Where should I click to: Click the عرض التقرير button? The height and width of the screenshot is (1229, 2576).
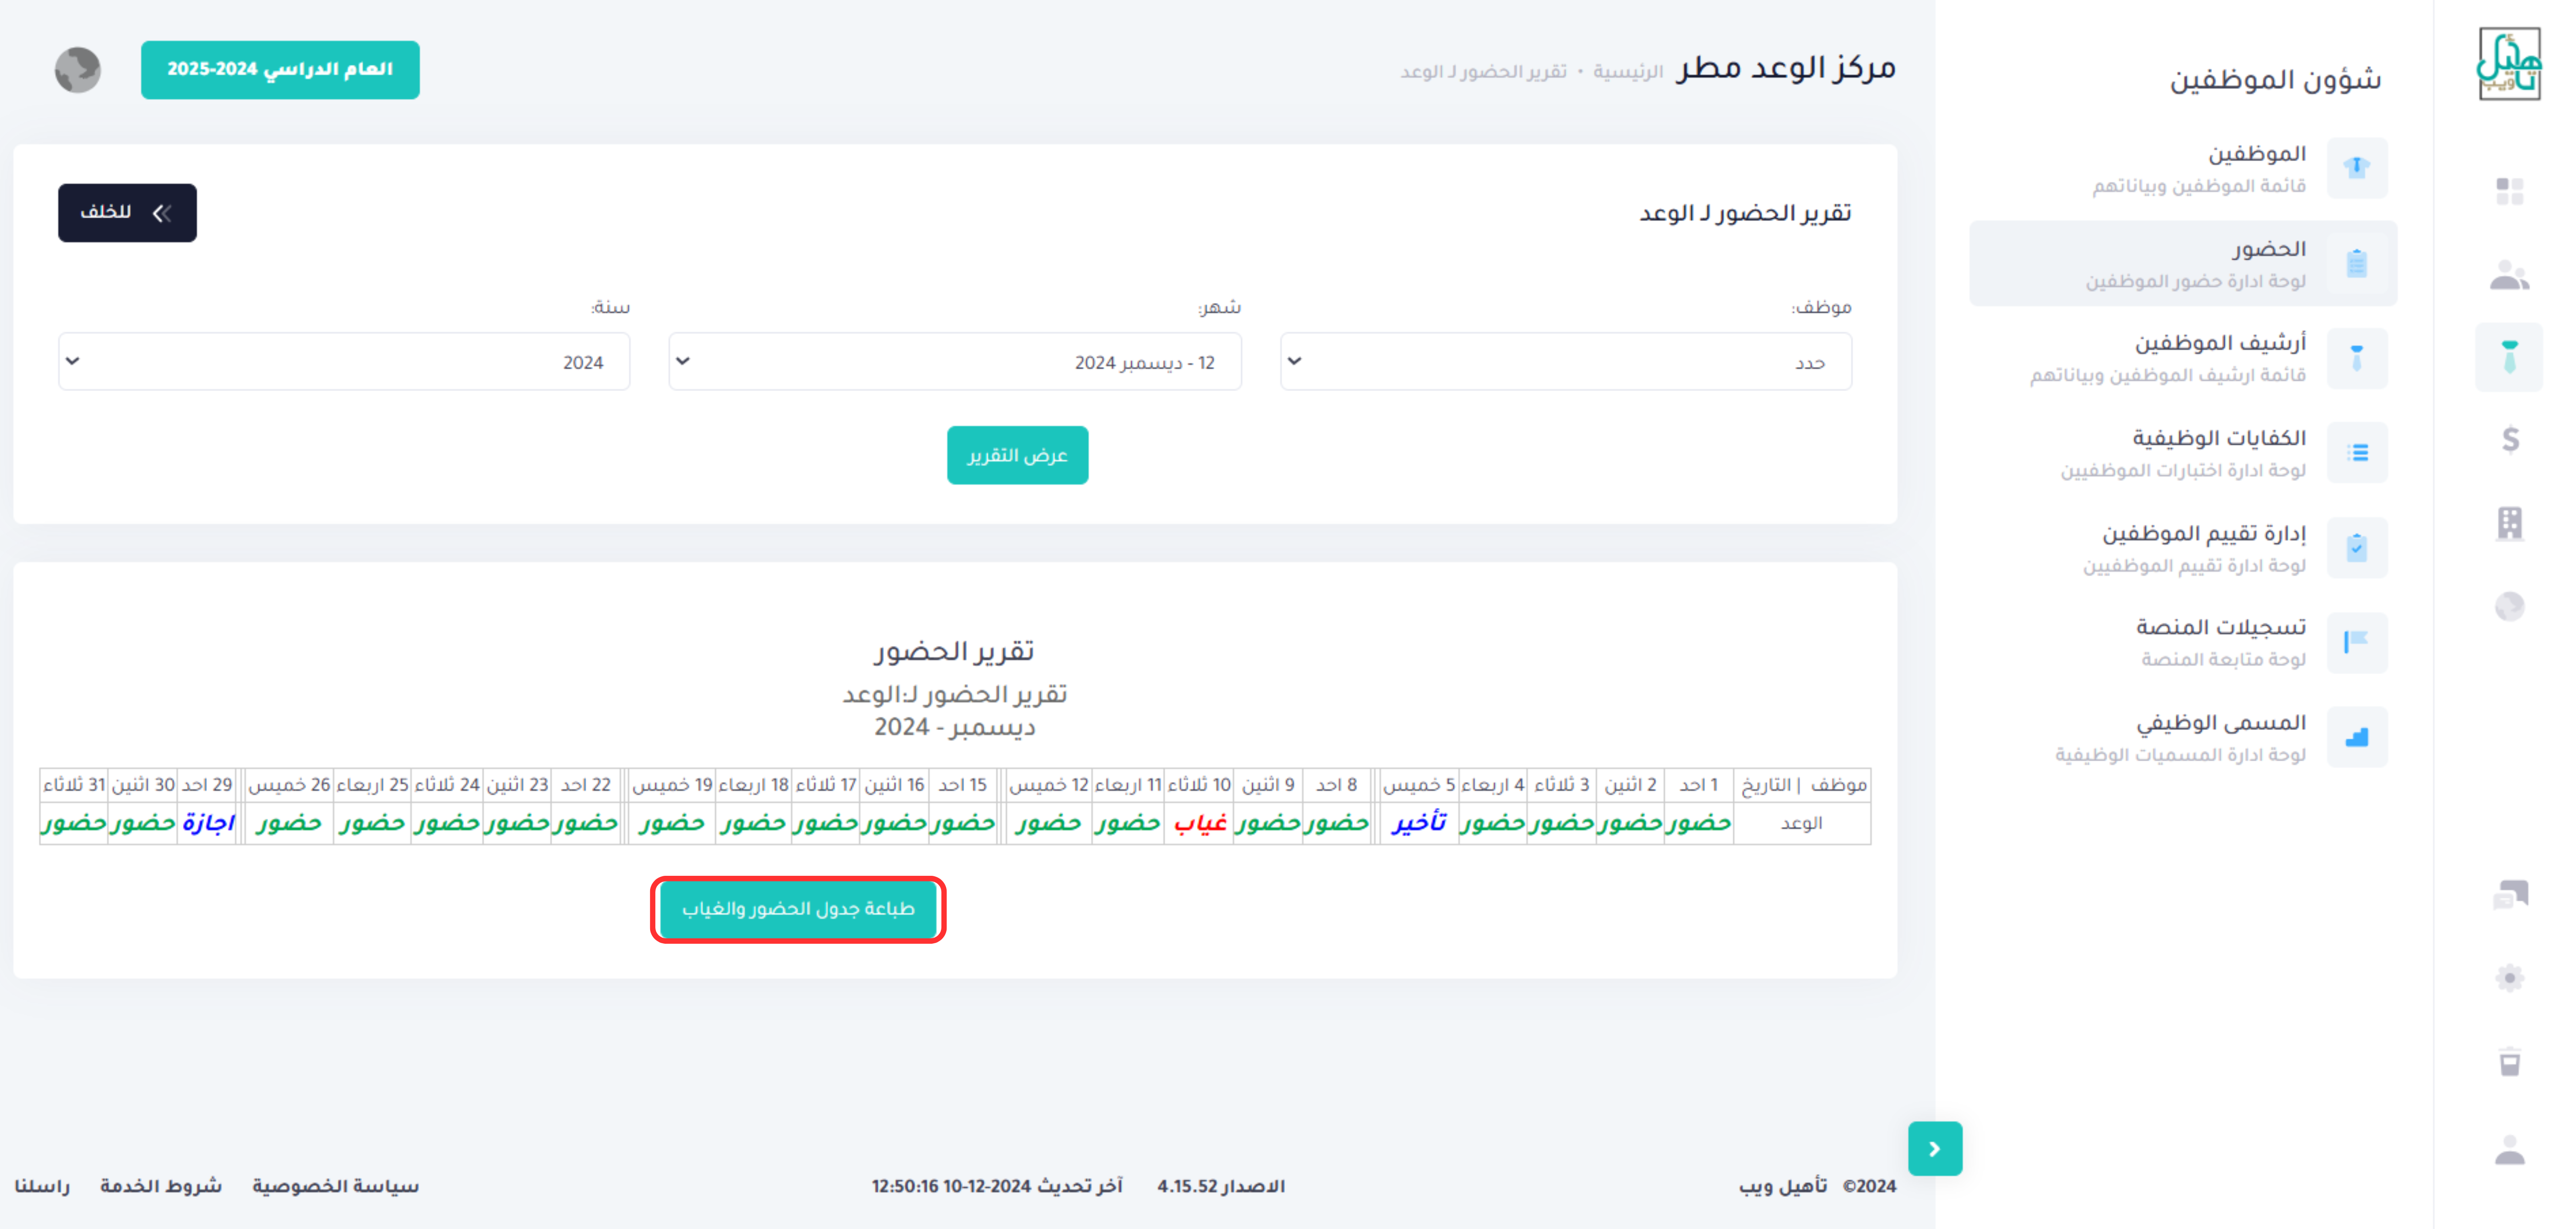tap(1017, 455)
